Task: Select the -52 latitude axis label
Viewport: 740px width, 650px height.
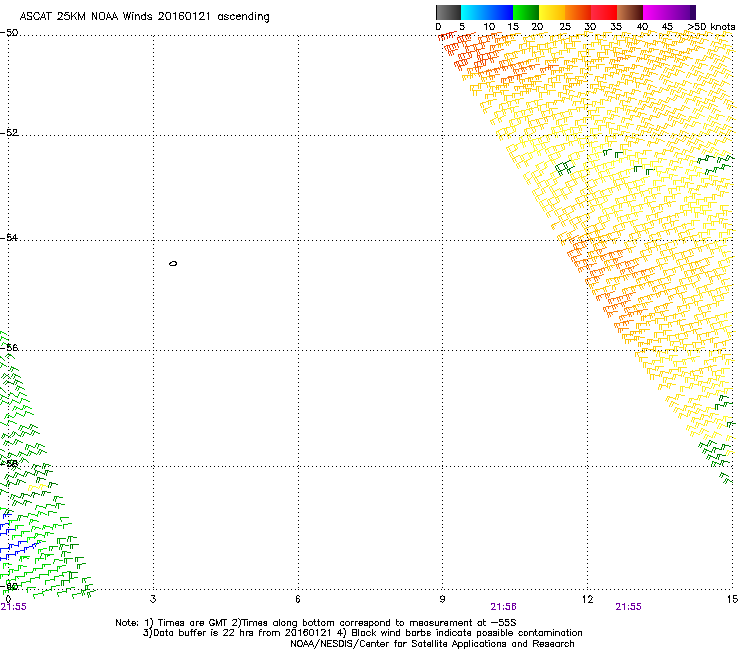Action: click(9, 133)
